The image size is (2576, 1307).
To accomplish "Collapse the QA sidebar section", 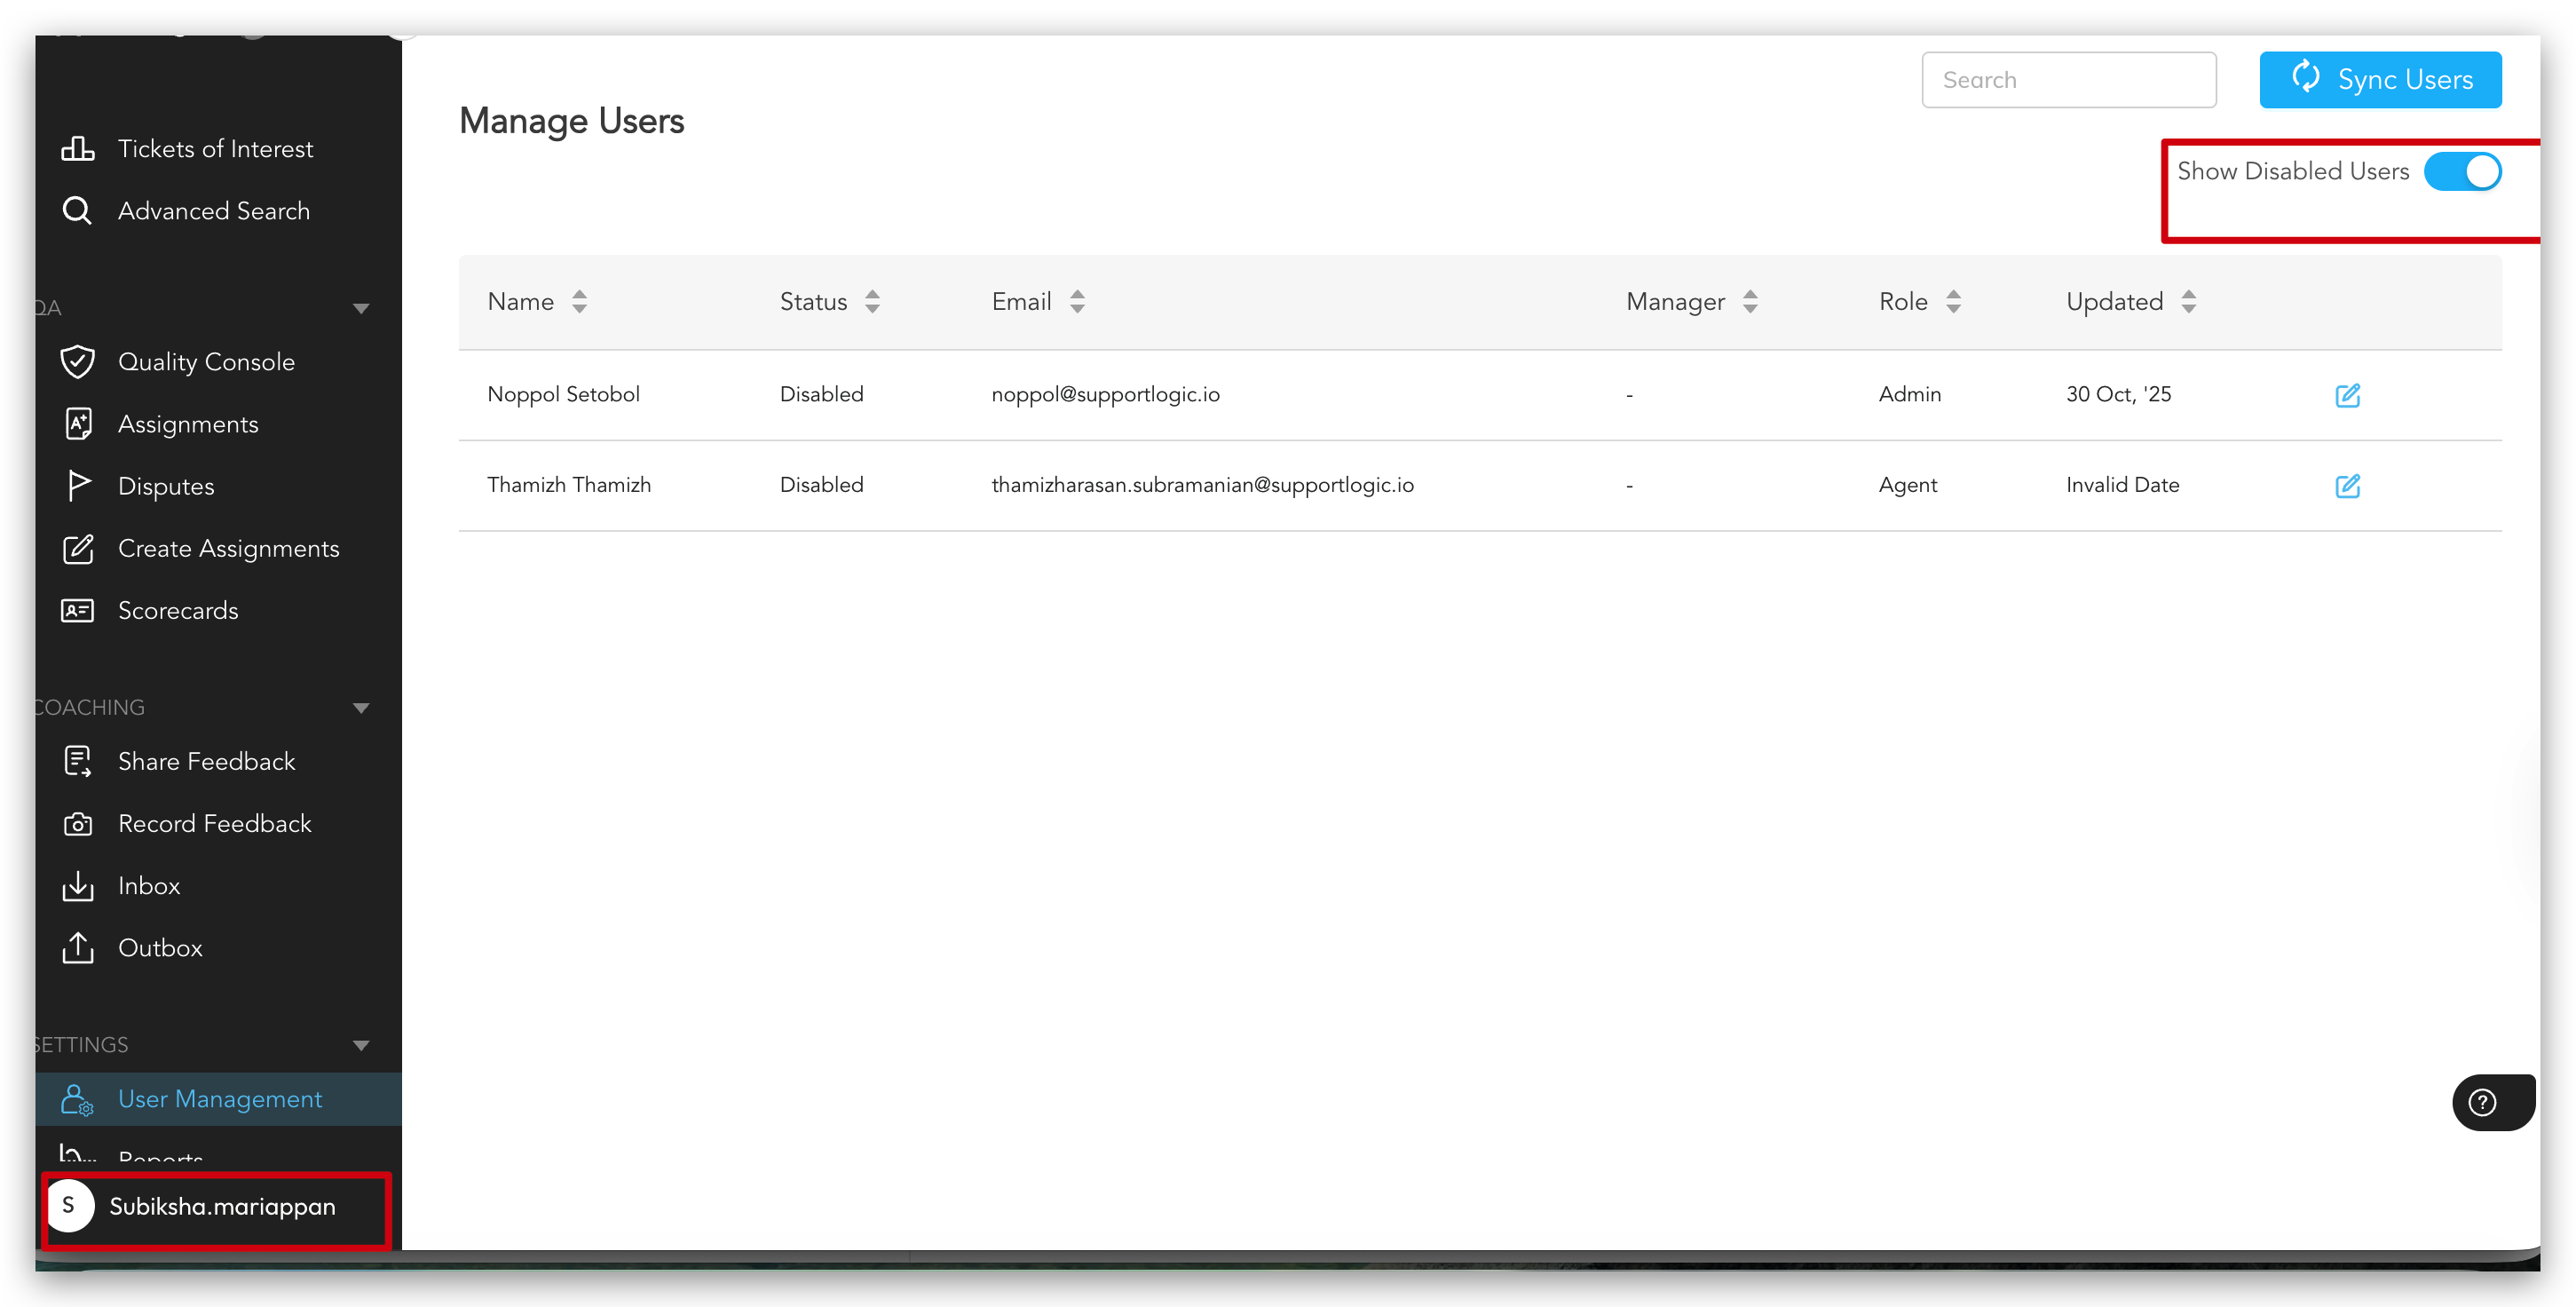I will point(361,308).
